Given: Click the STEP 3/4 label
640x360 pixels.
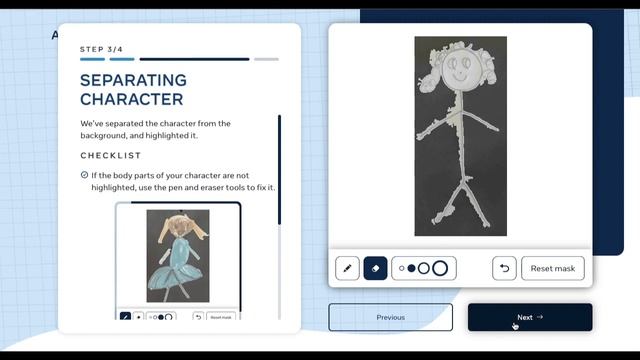Looking at the screenshot, I should [101, 49].
